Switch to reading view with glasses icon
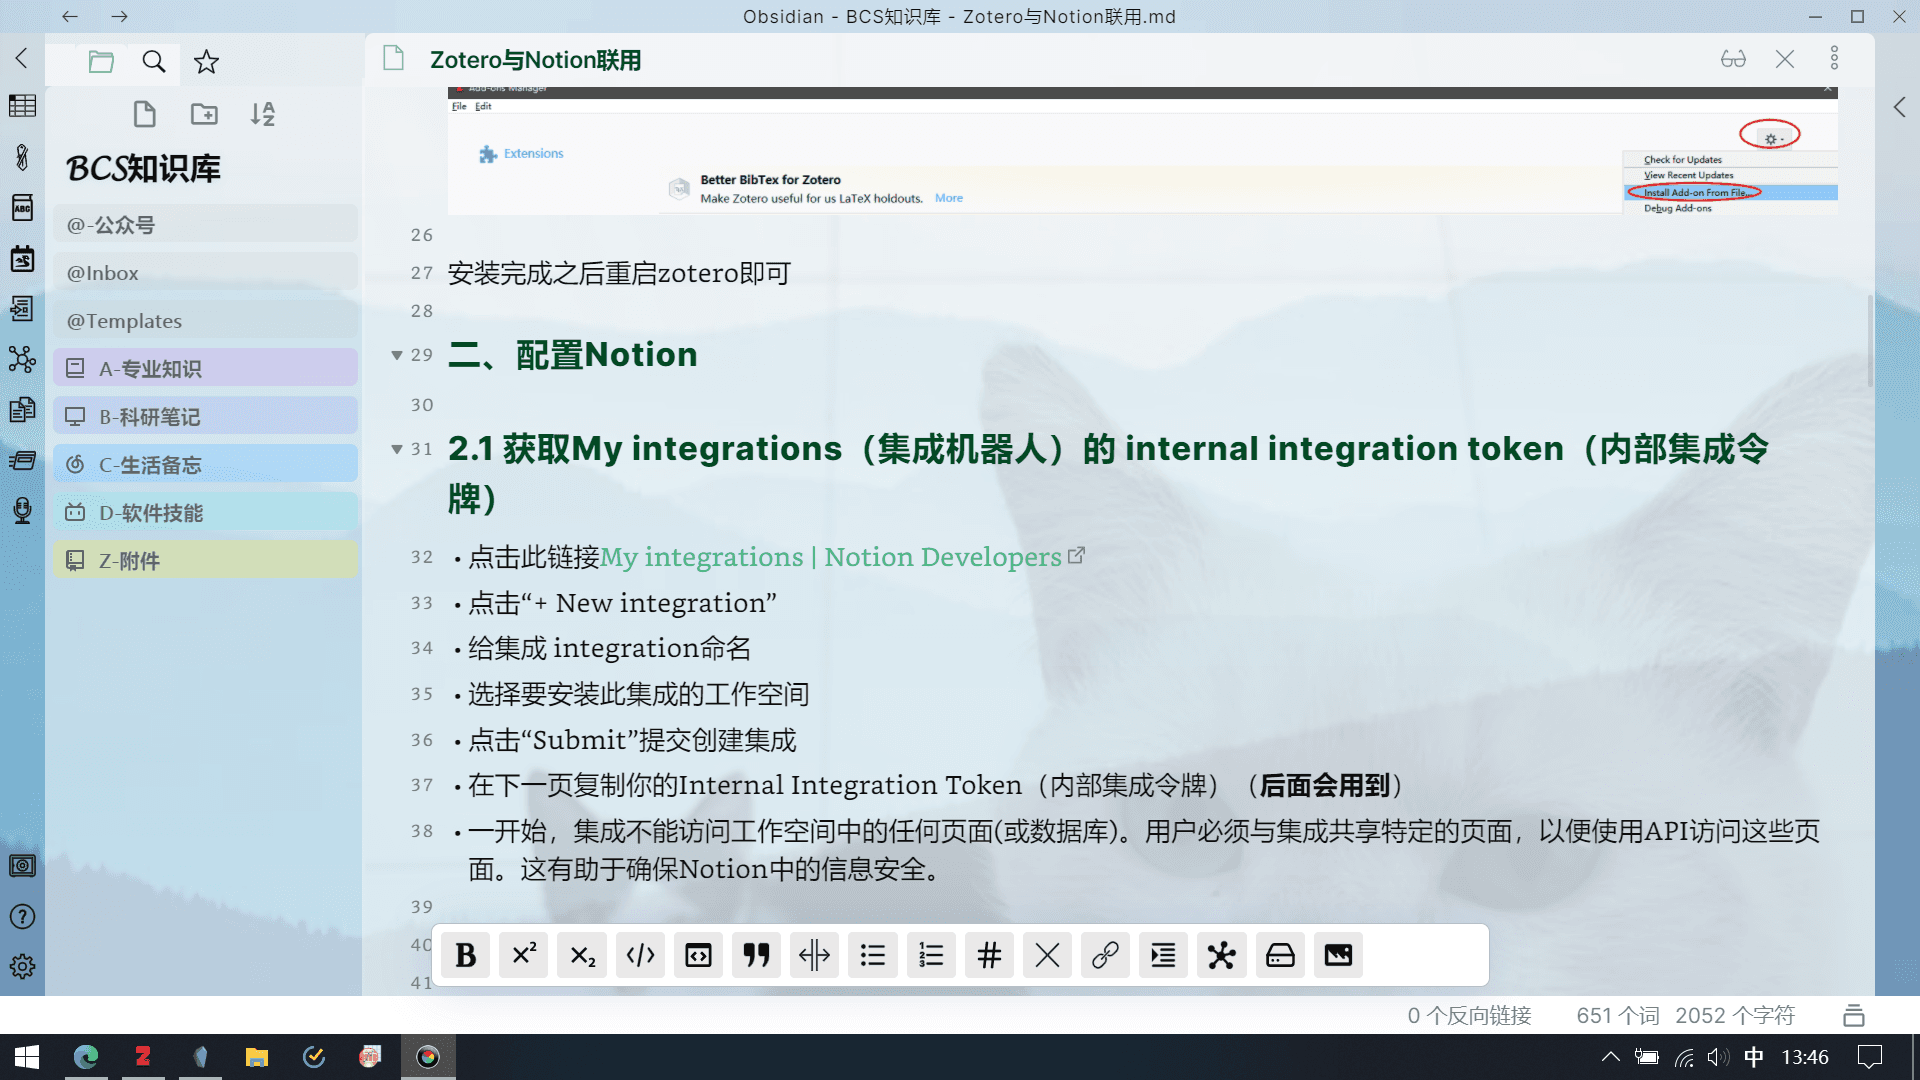Image resolution: width=1920 pixels, height=1080 pixels. pos(1733,59)
